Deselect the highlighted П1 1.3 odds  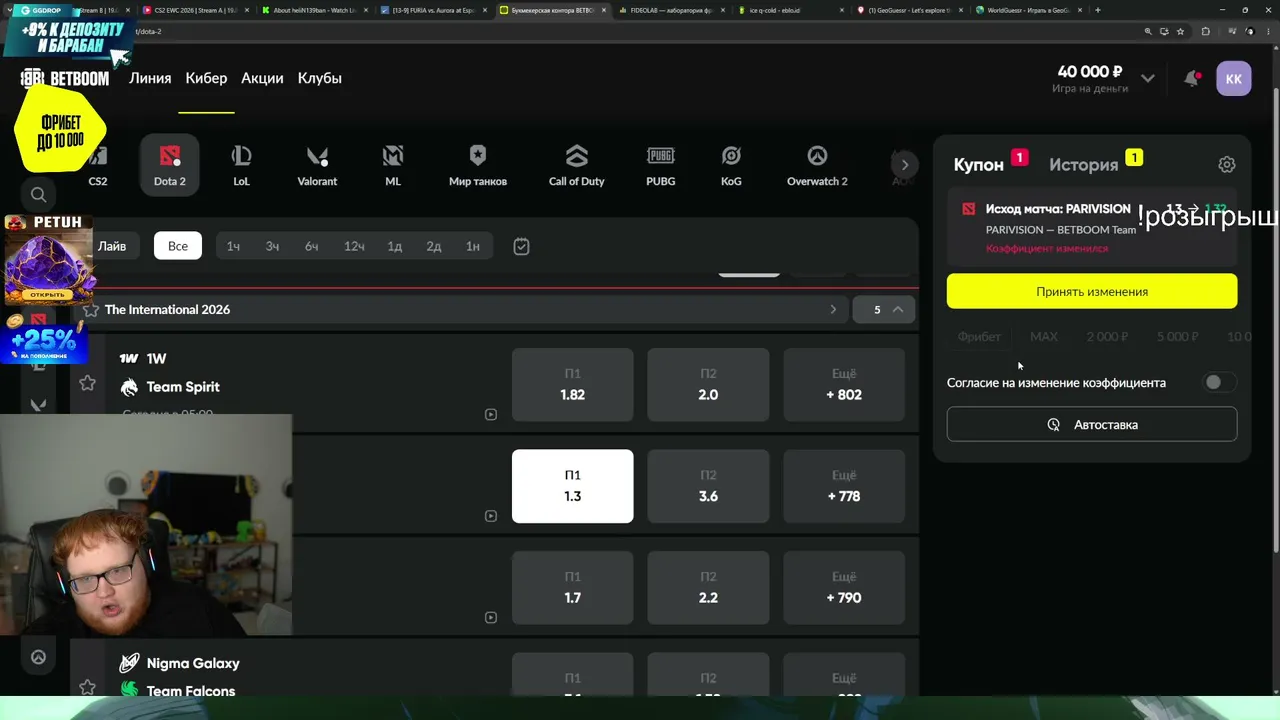tap(572, 486)
